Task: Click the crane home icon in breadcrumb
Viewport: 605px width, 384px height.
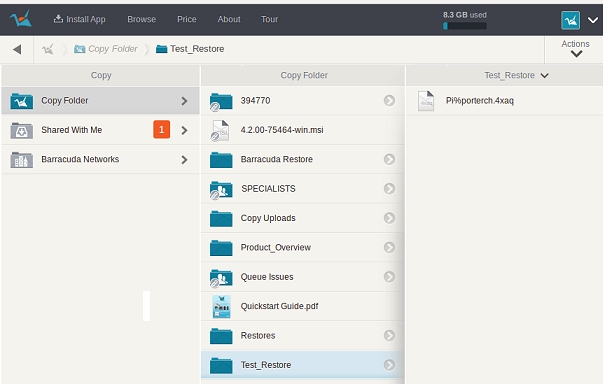Action: click(48, 49)
